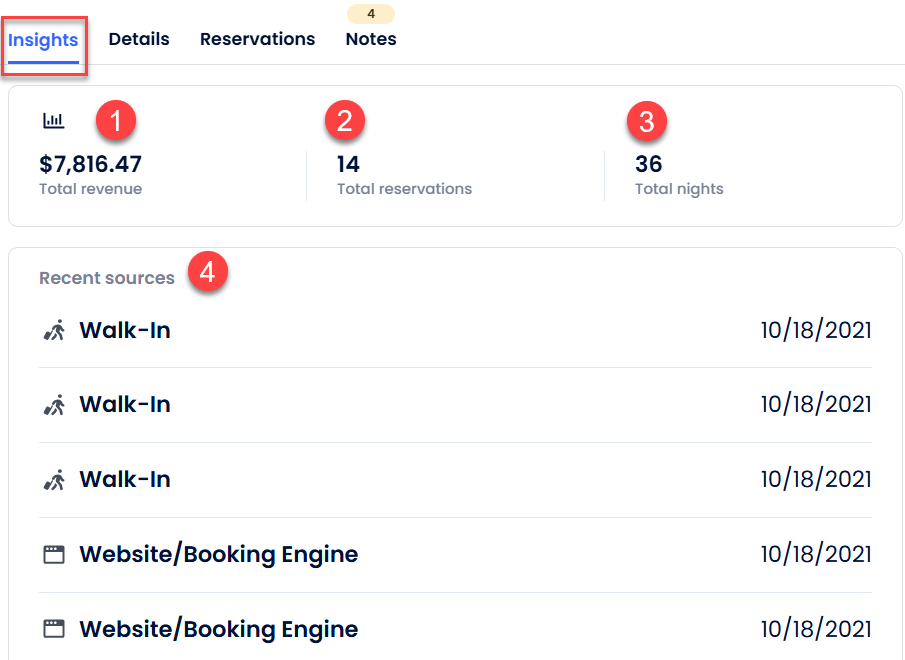Click the first Walk-In source label

point(125,330)
